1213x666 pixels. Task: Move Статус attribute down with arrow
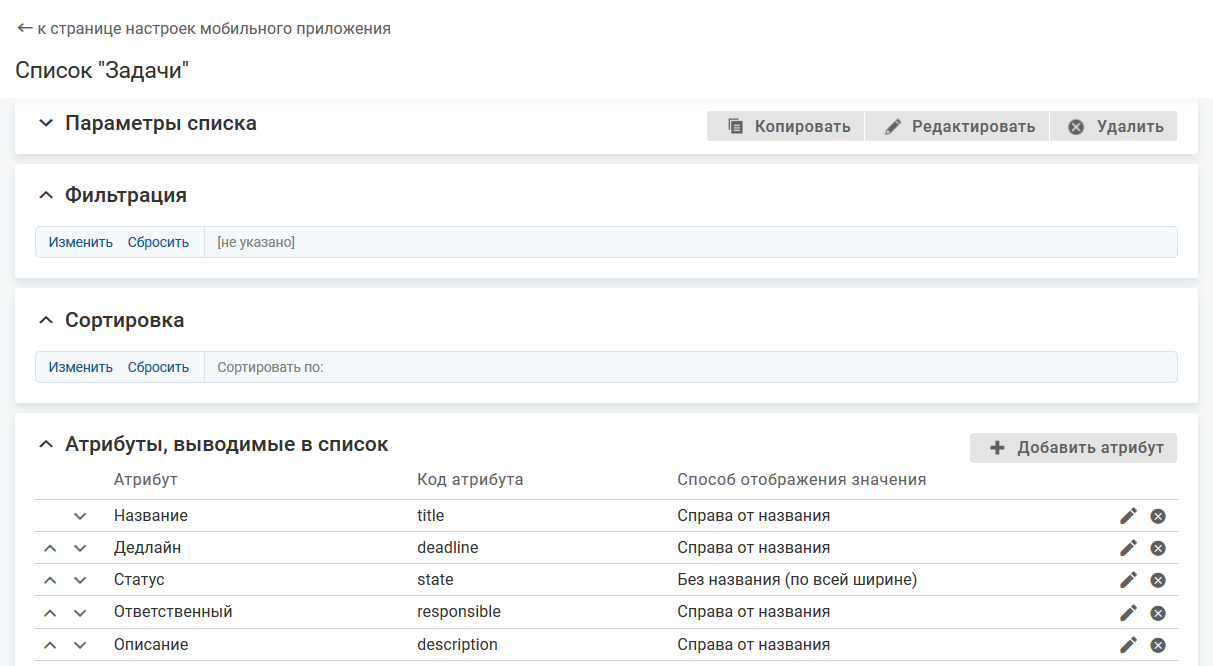81,581
